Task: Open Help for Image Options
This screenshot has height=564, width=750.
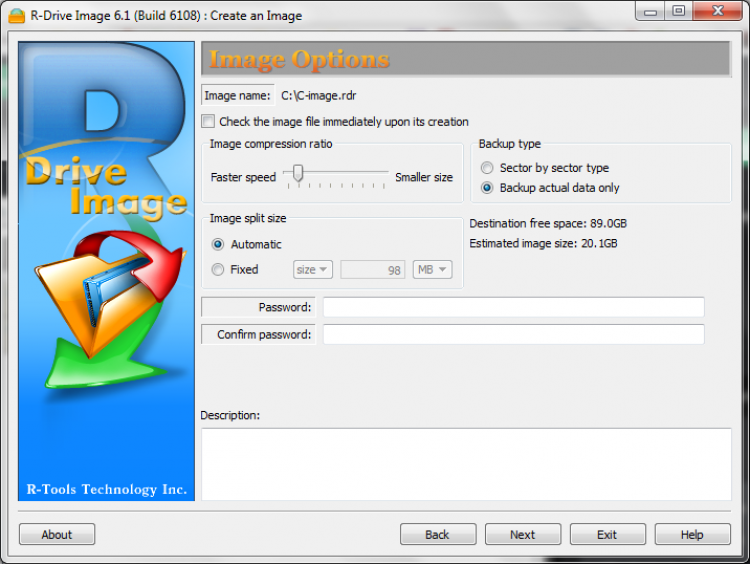Action: (693, 534)
